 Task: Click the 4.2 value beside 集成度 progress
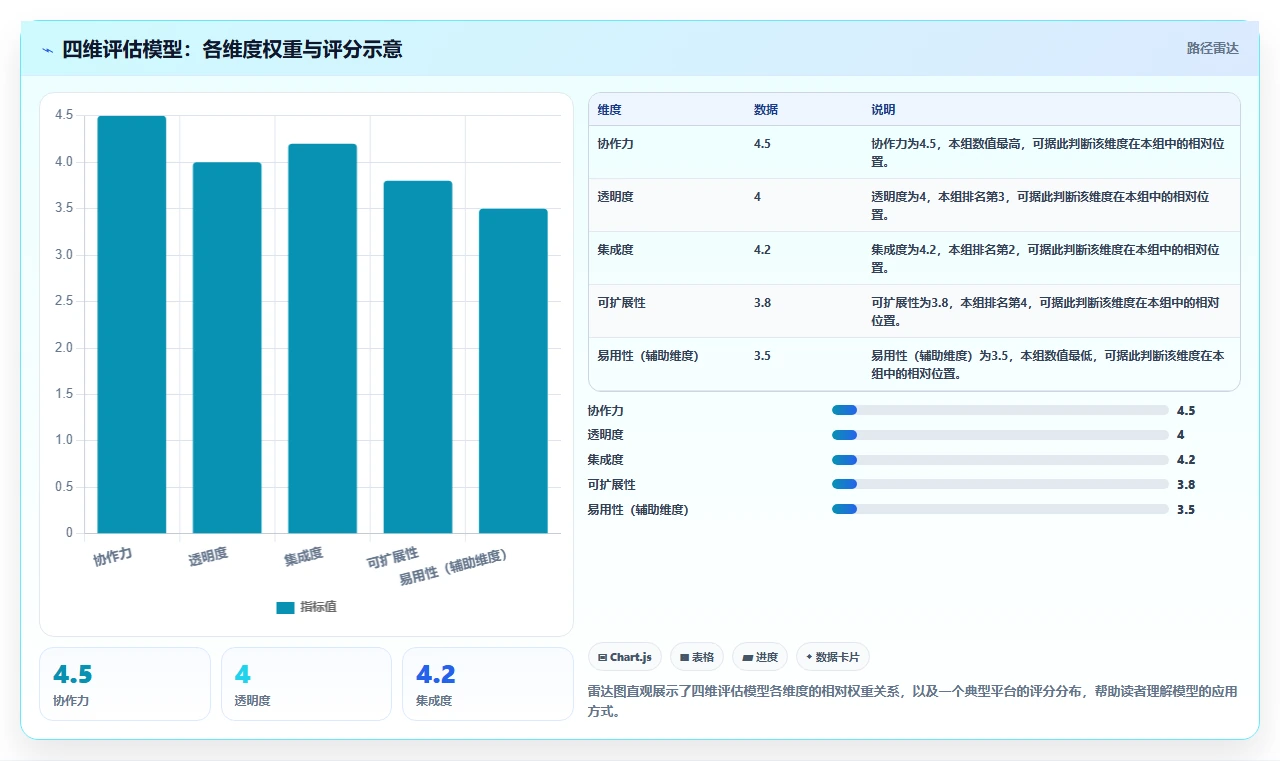(x=1186, y=460)
